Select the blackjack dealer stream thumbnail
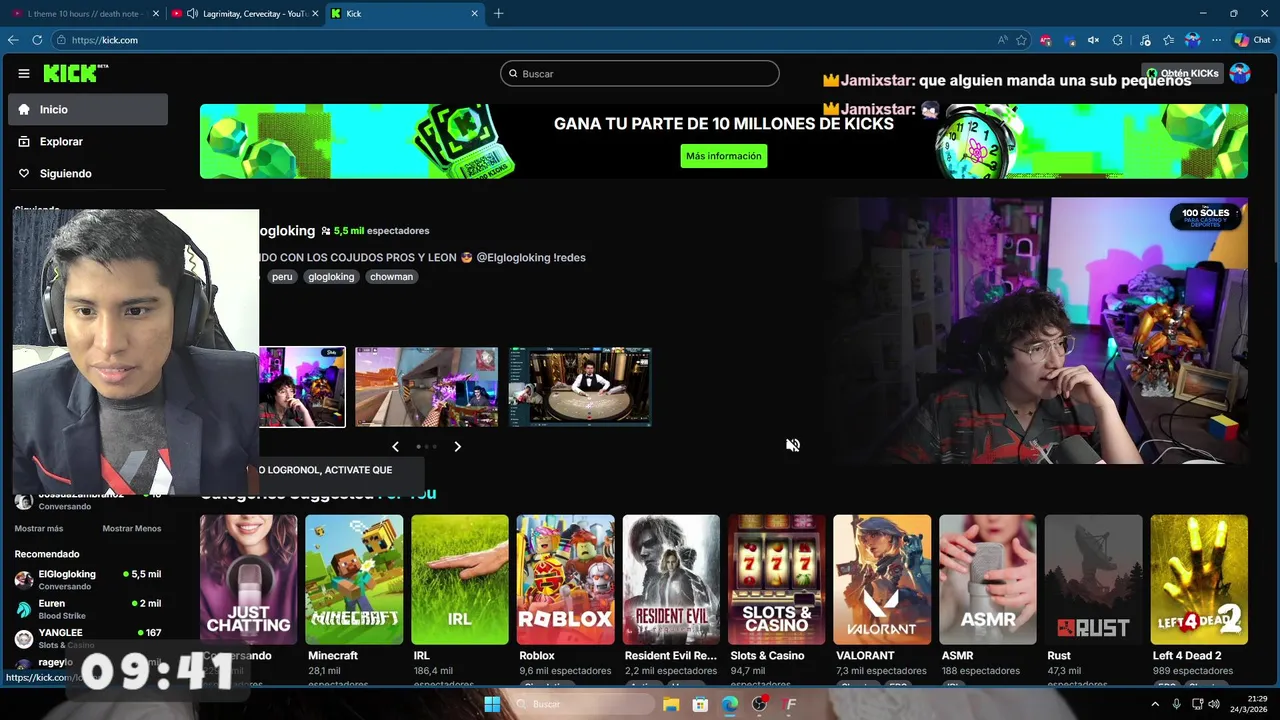The width and height of the screenshot is (1280, 720). (580, 387)
